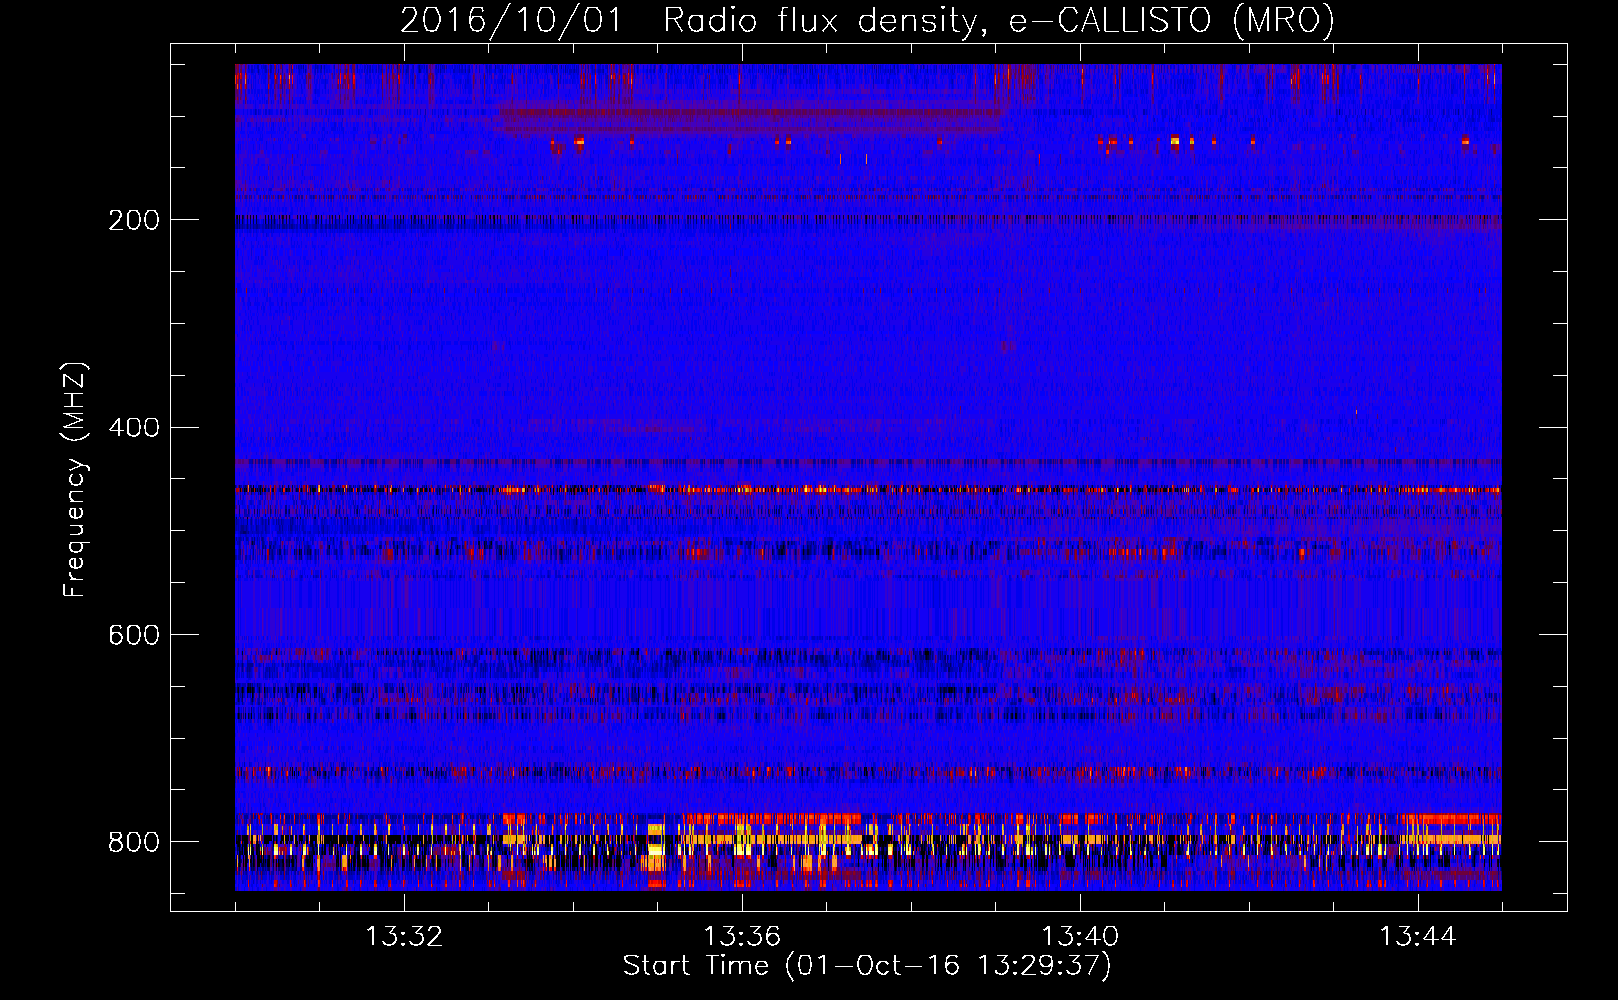Click the 200 frequency tick label
This screenshot has width=1618, height=1000.
click(133, 220)
